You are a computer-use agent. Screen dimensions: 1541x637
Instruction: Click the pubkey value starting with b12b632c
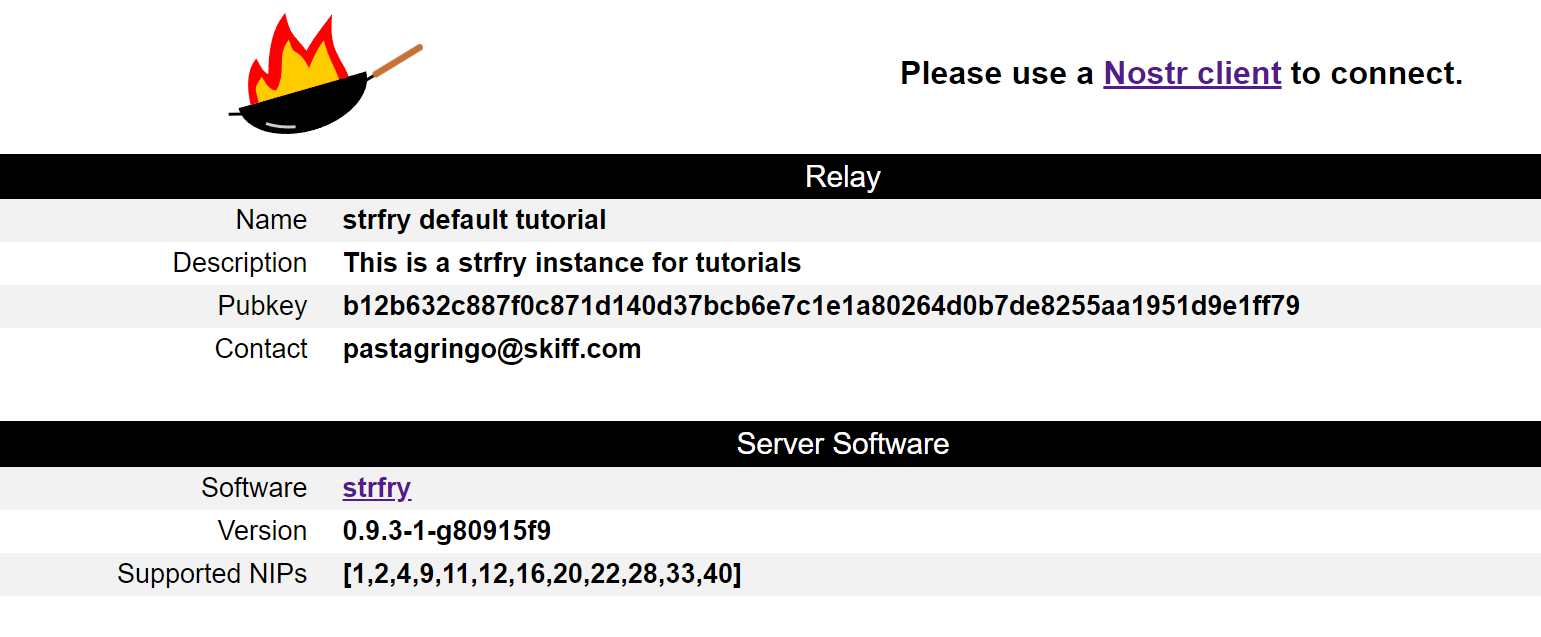click(x=821, y=306)
